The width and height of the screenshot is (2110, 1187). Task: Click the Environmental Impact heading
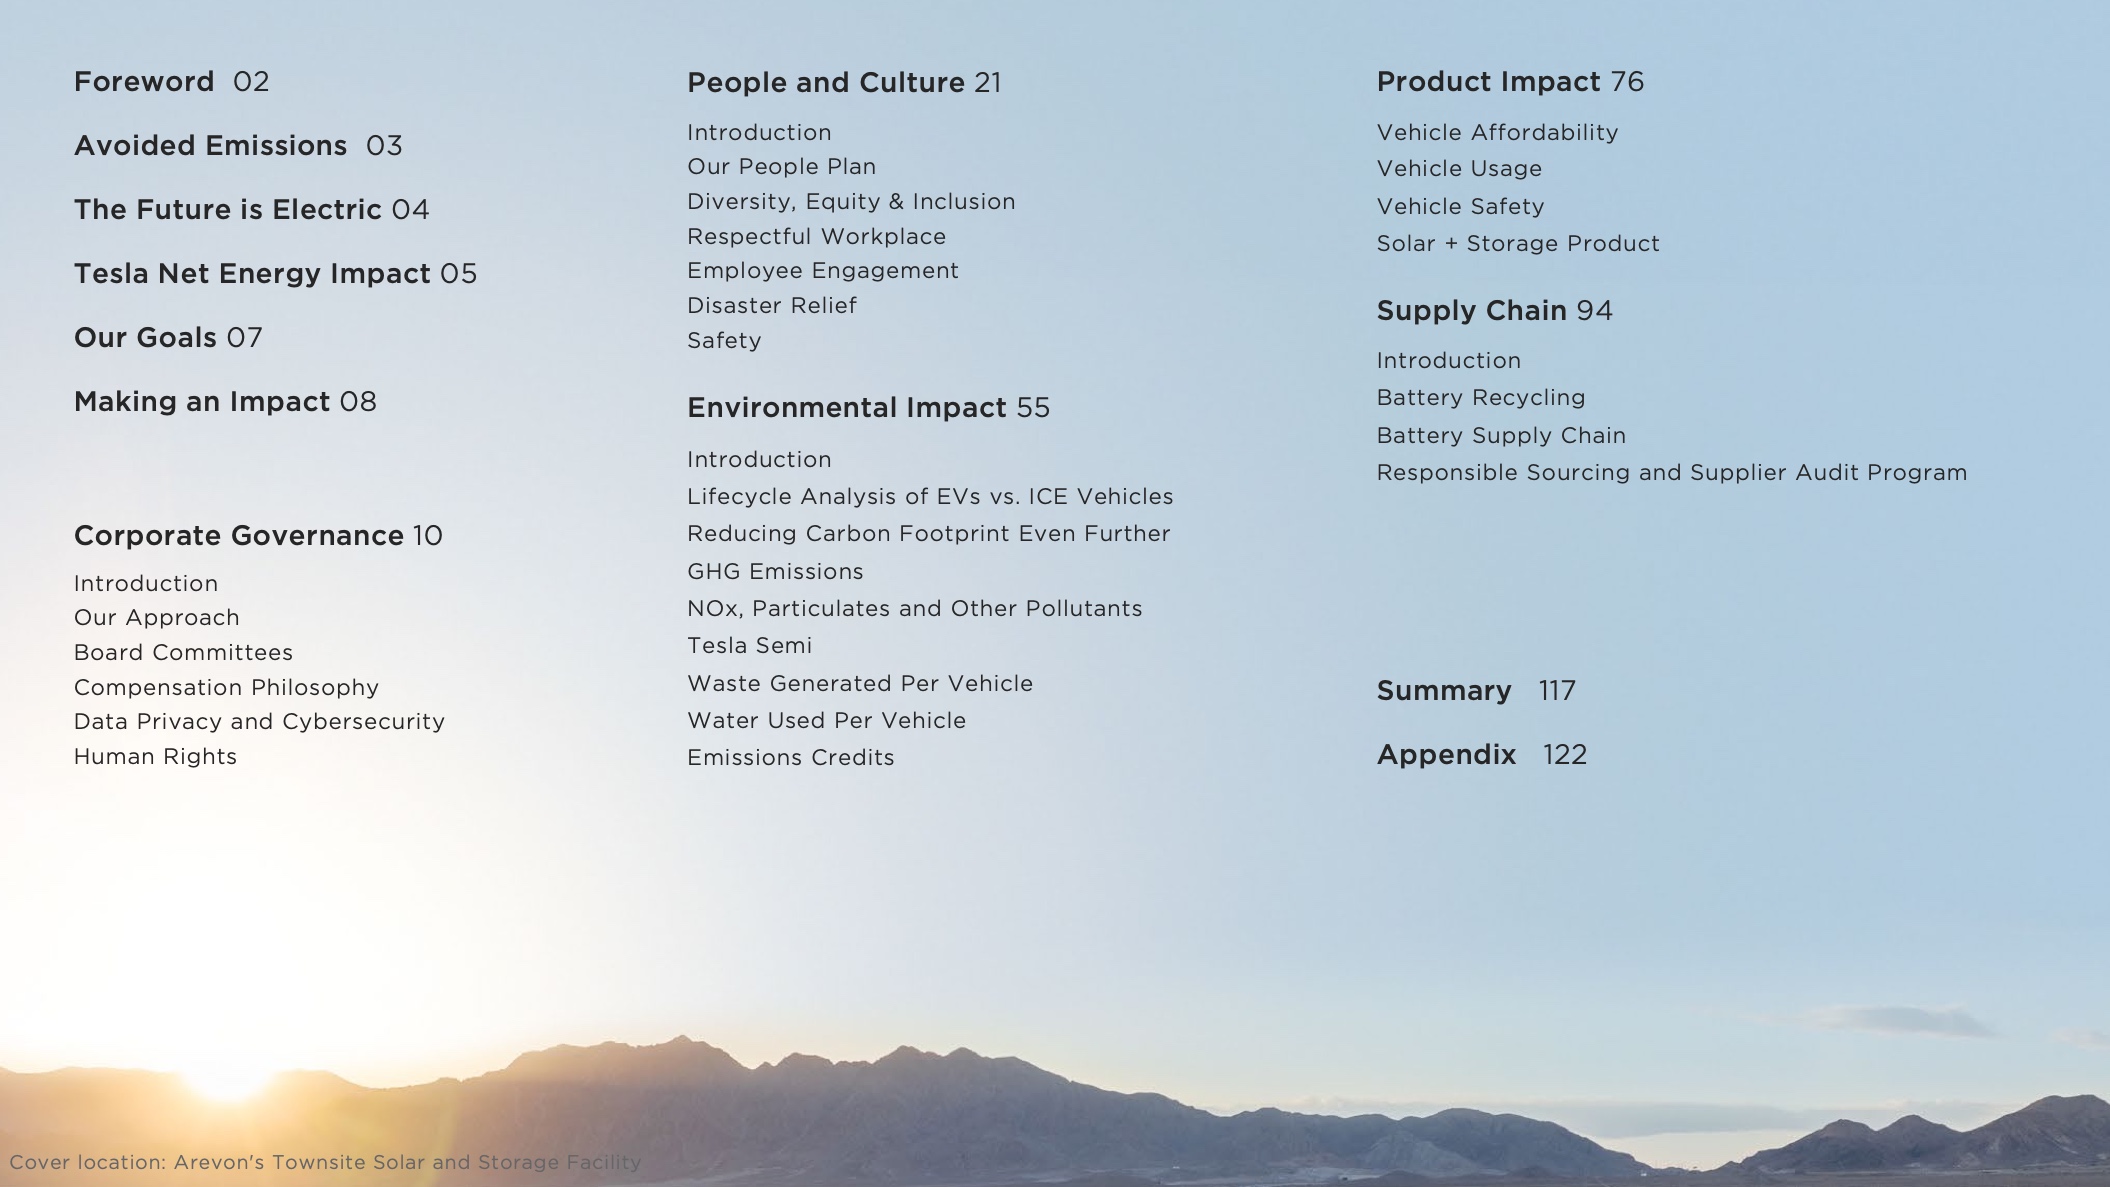tap(846, 408)
